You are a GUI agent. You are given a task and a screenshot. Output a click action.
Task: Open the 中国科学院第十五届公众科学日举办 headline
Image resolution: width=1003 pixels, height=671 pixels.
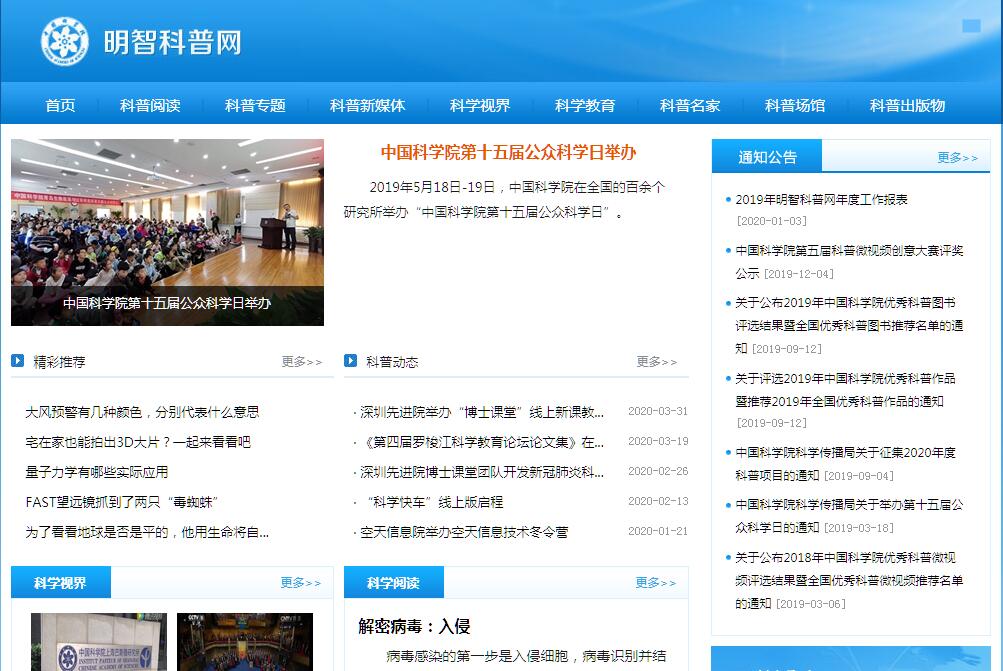508,153
